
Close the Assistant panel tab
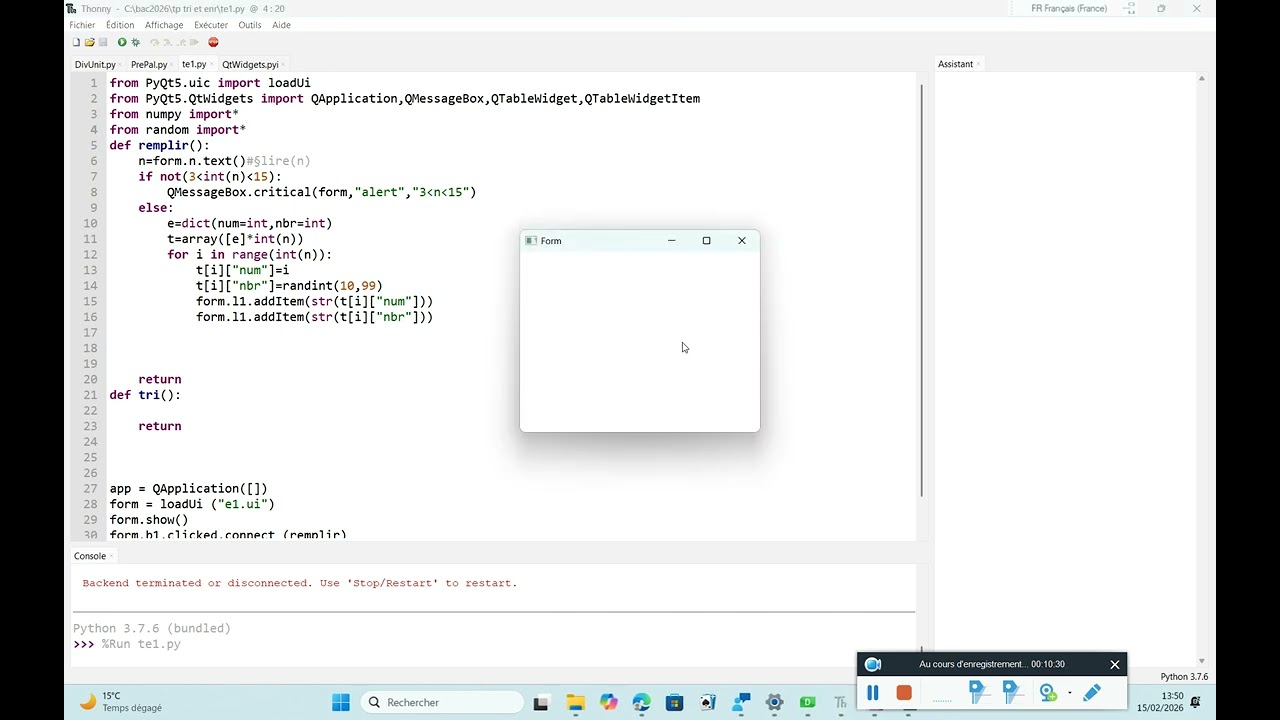pos(979,64)
